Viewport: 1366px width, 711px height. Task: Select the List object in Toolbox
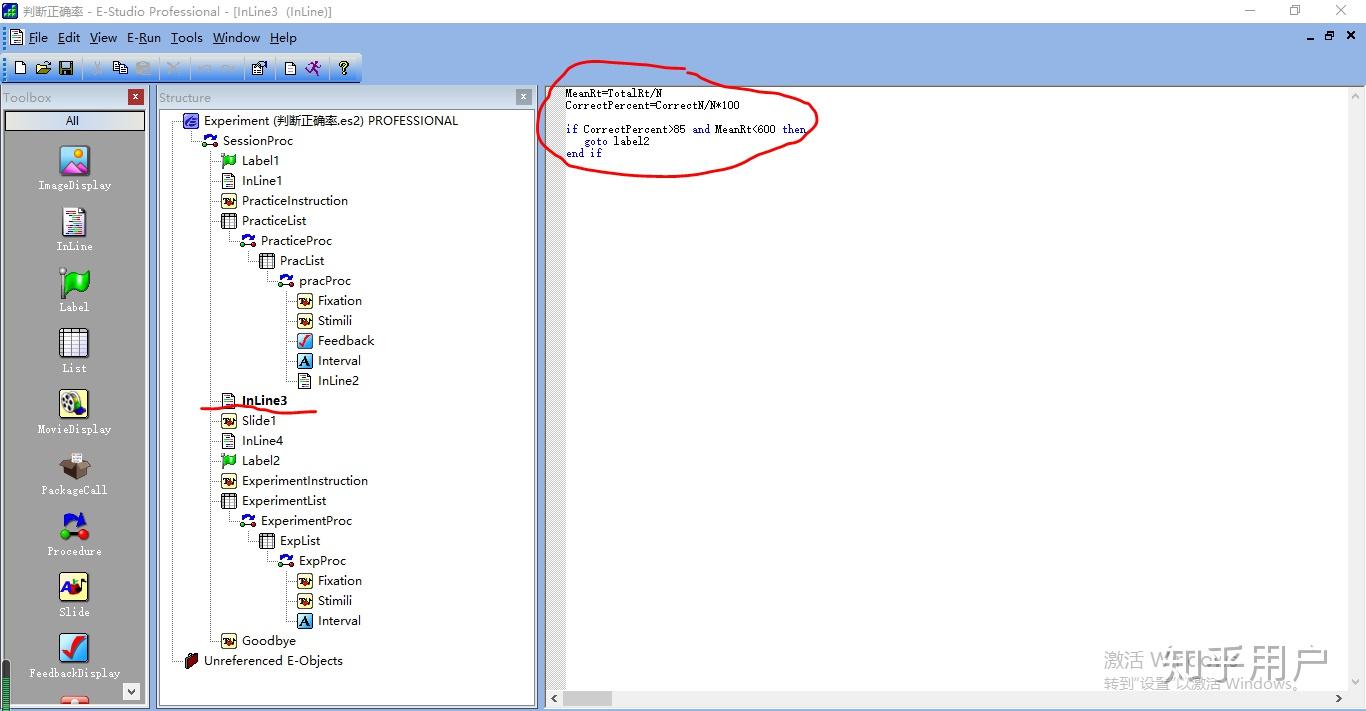point(74,351)
